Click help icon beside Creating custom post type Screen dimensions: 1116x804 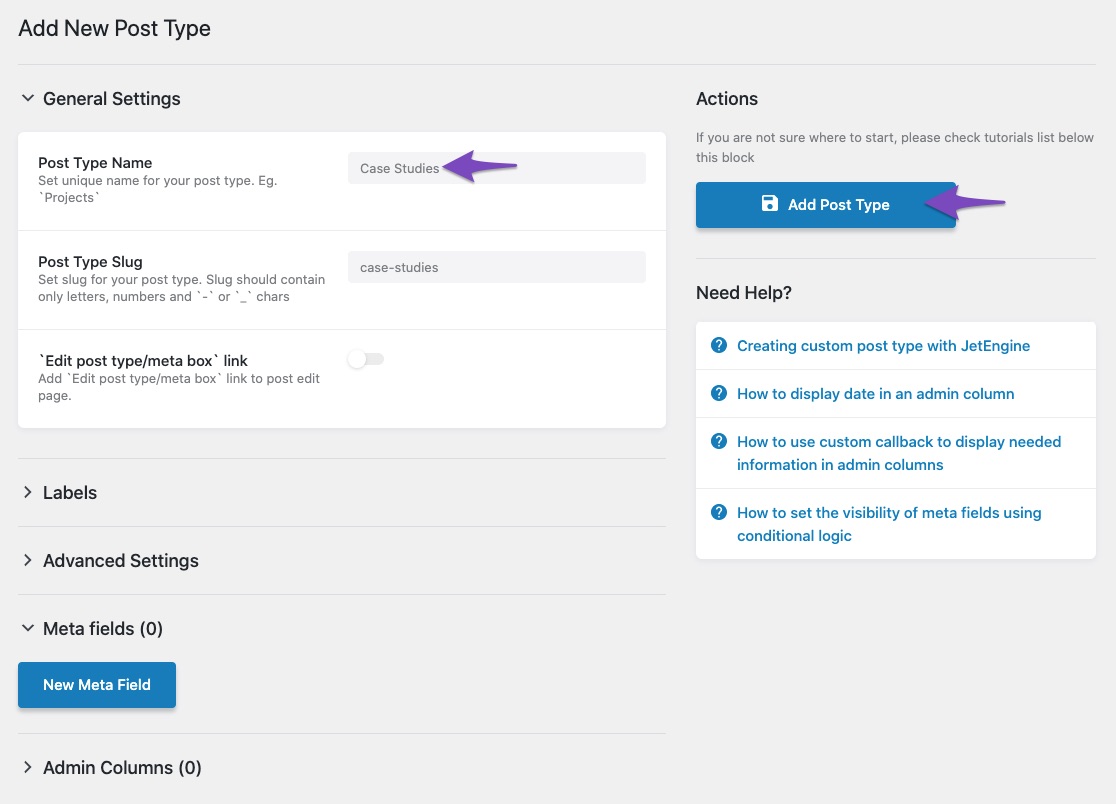tap(719, 345)
